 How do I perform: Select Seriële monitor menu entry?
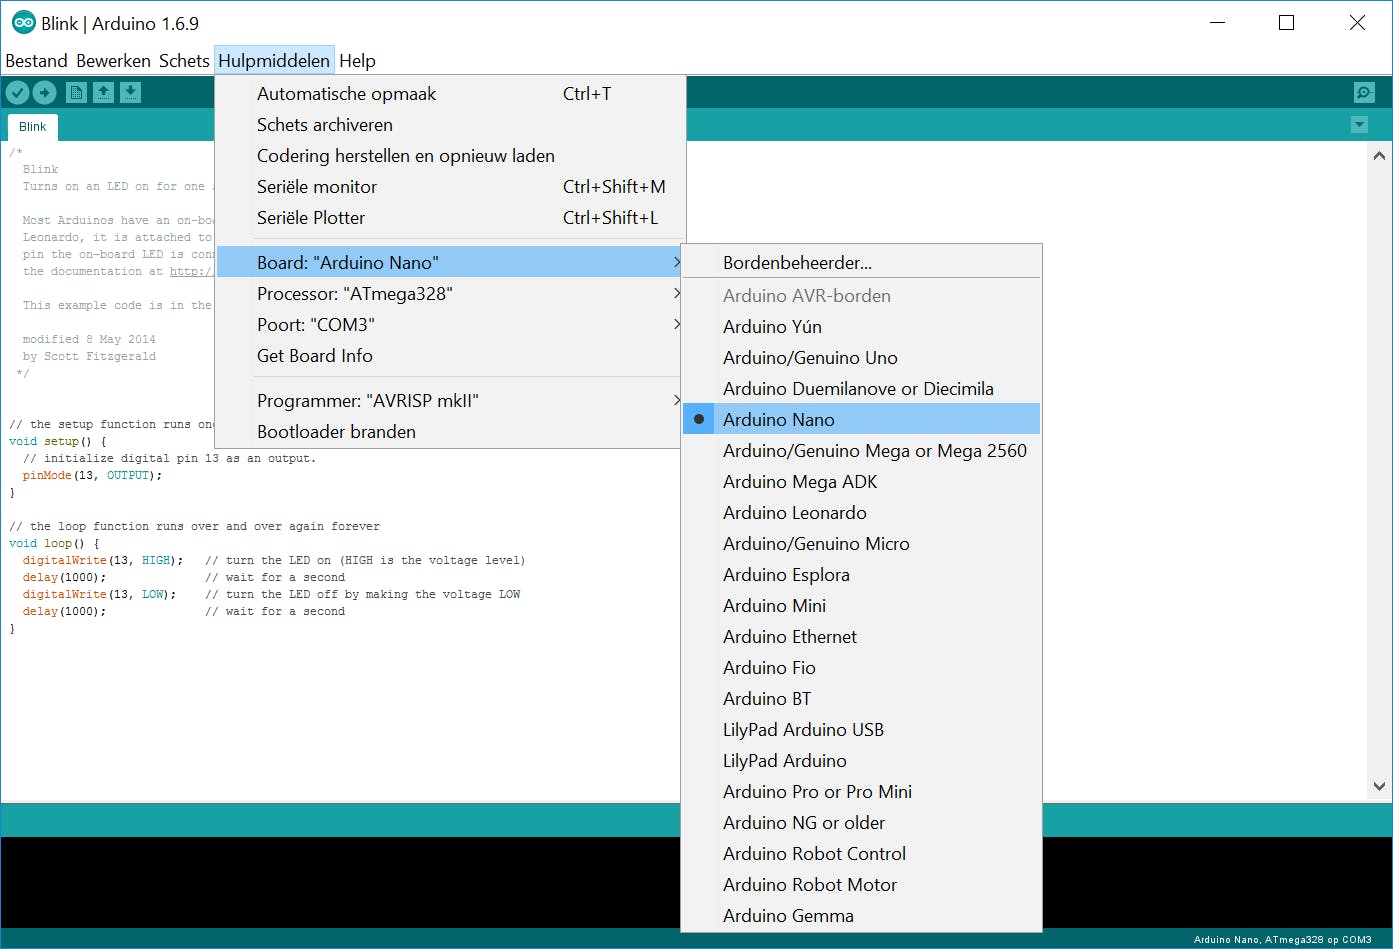coord(317,186)
